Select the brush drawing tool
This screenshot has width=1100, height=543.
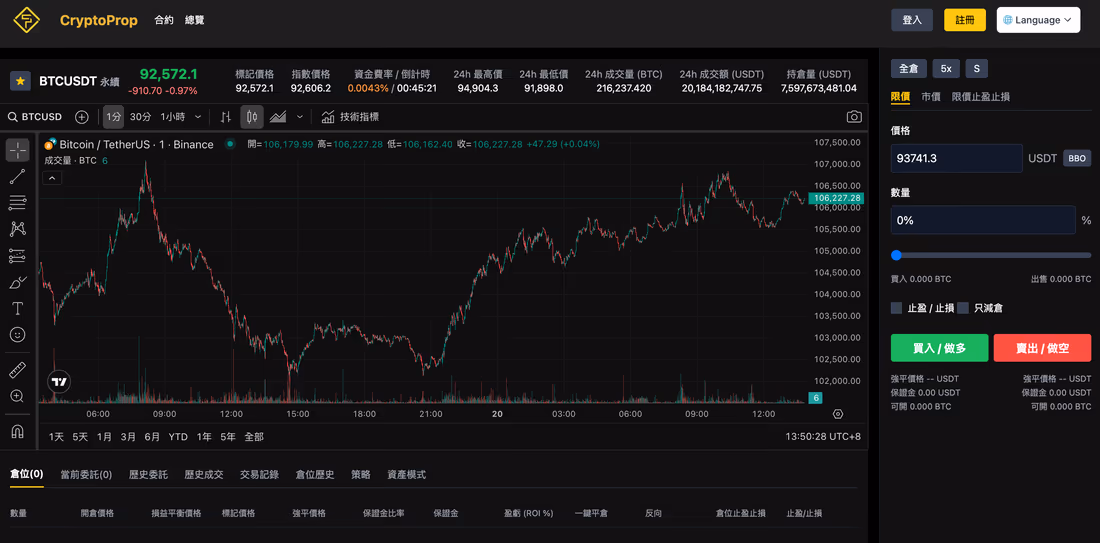[x=18, y=282]
